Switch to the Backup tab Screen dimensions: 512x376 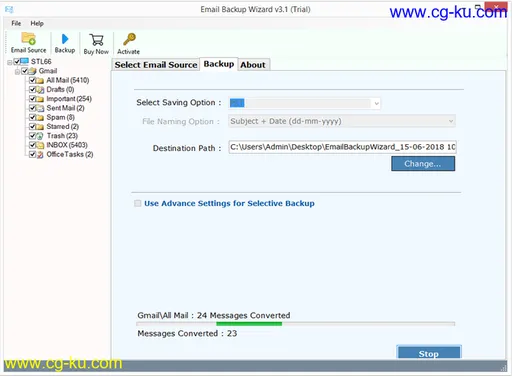pos(219,64)
